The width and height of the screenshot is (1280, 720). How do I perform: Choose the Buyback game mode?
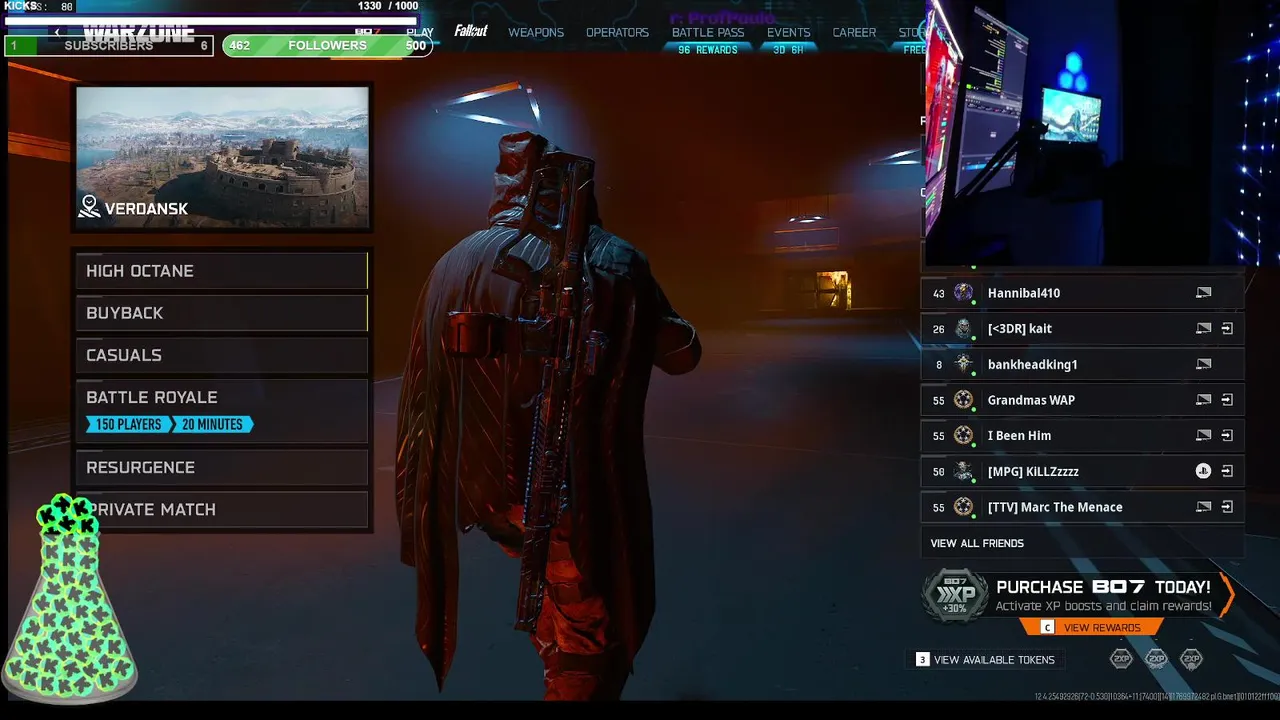pos(222,313)
